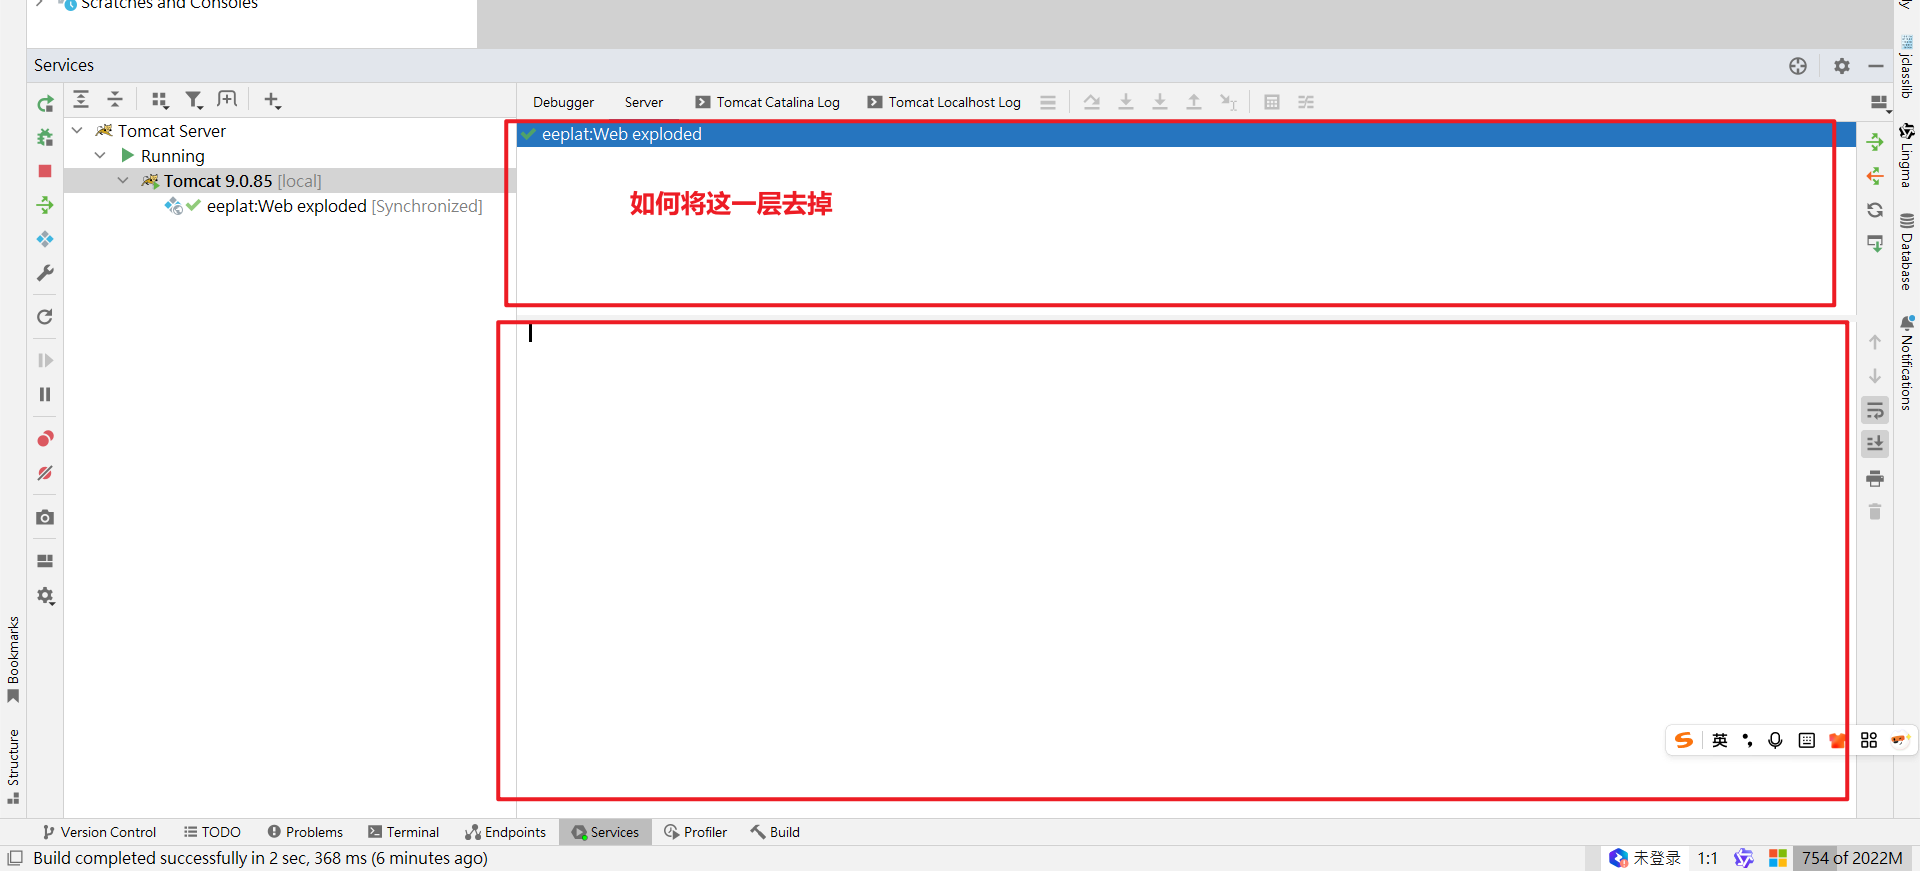Screen dimensions: 1920x871
Task: Open the Tomcat Localhost Log tab
Action: click(x=945, y=102)
